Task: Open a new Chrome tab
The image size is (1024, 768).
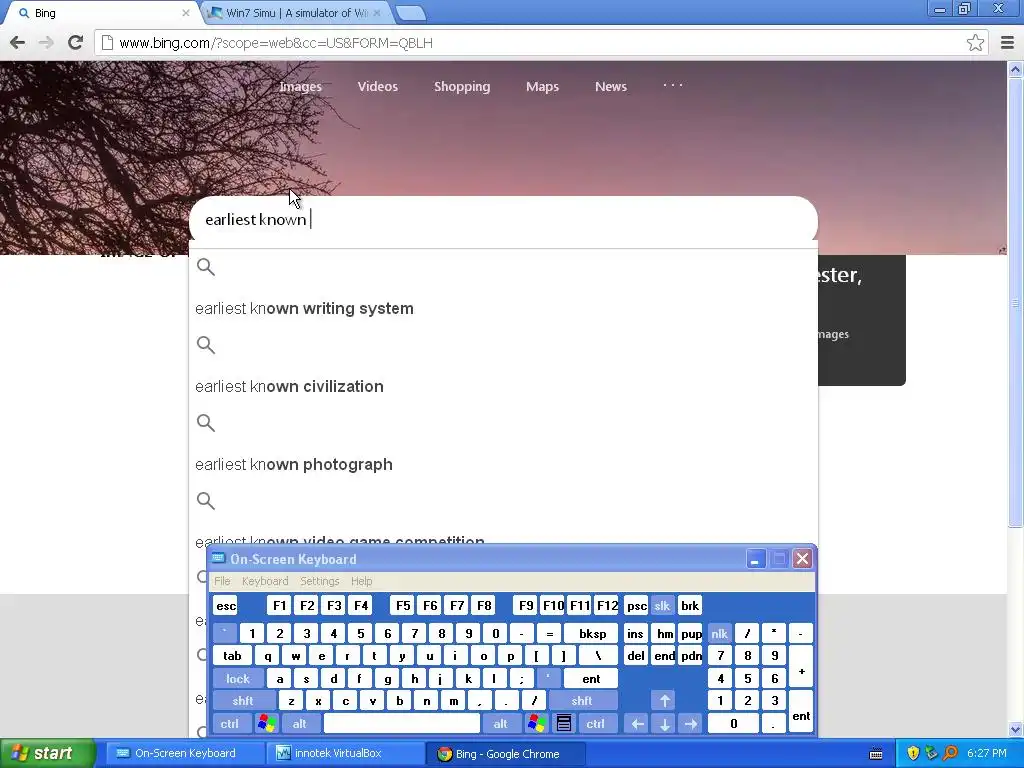Action: click(410, 12)
